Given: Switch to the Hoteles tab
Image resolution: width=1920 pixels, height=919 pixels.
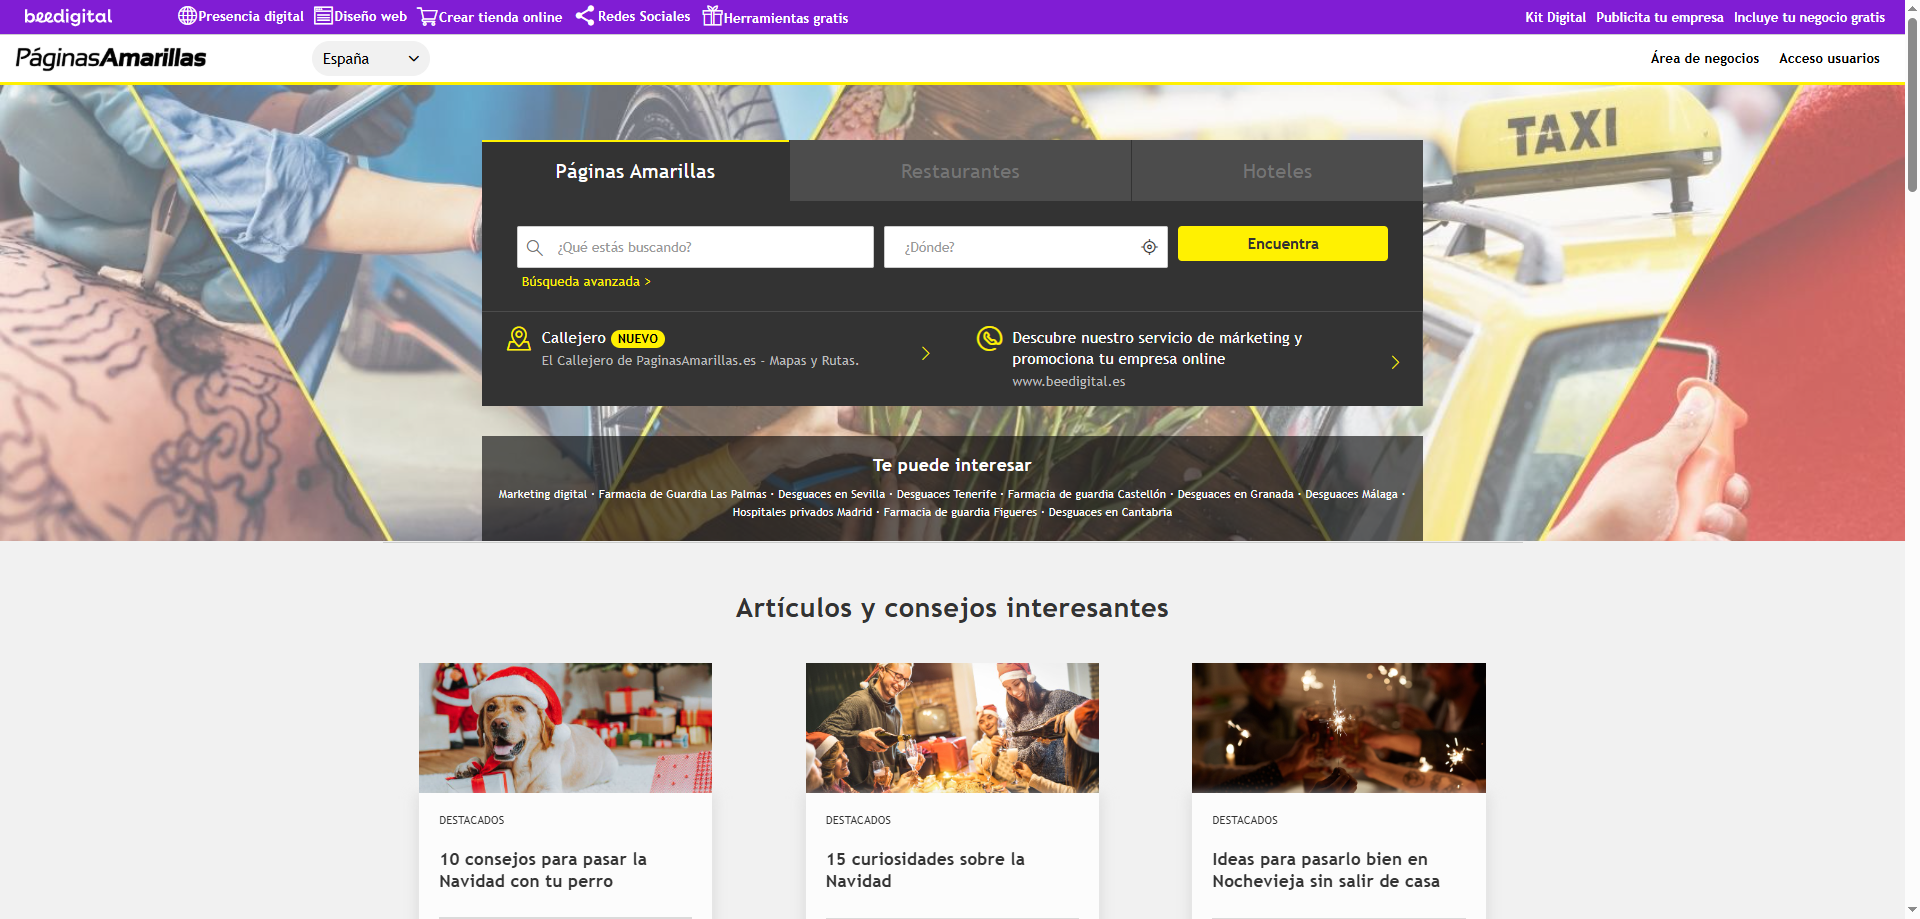Looking at the screenshot, I should pyautogui.click(x=1276, y=170).
